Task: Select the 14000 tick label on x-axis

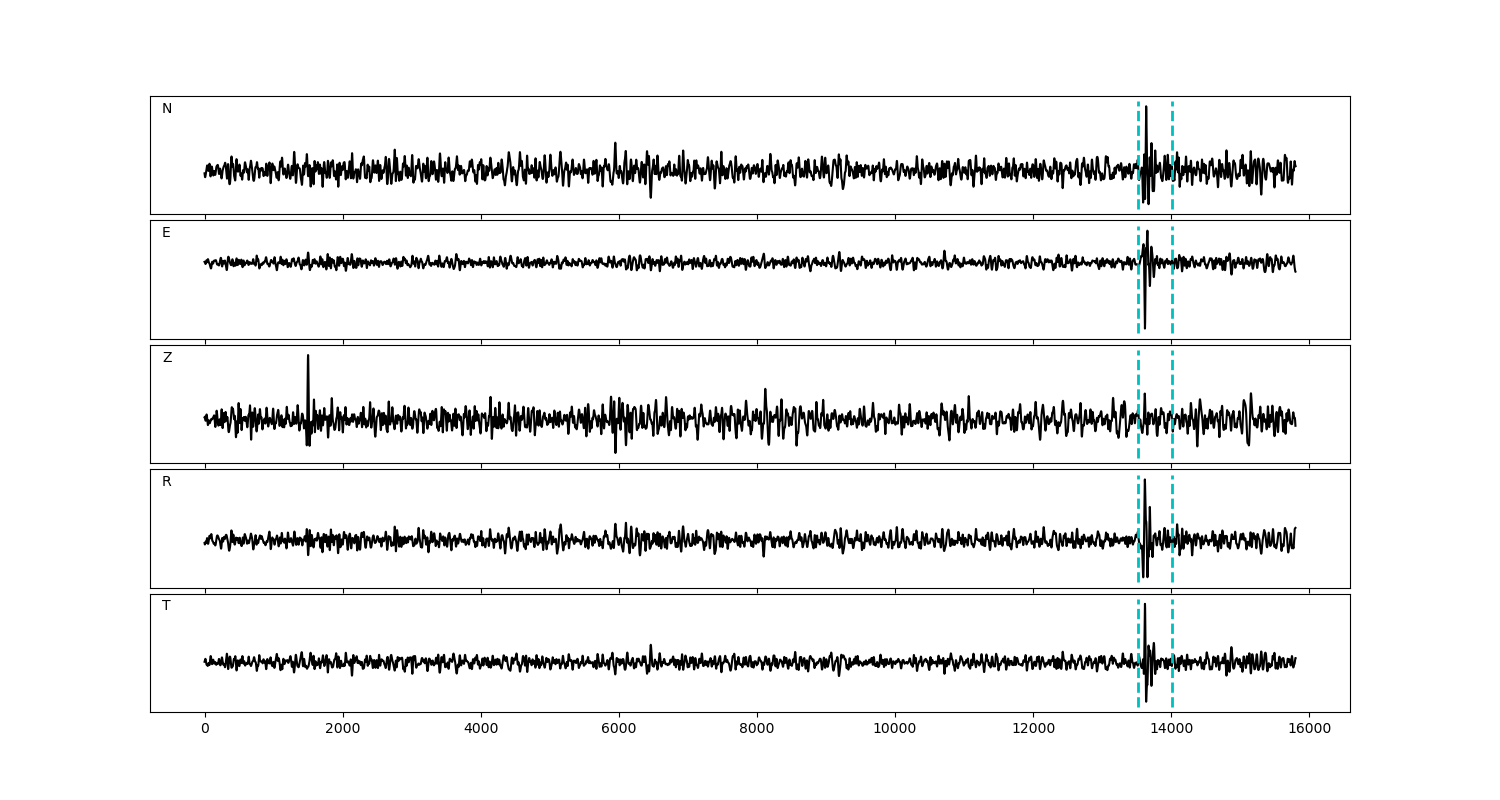Action: [1171, 729]
